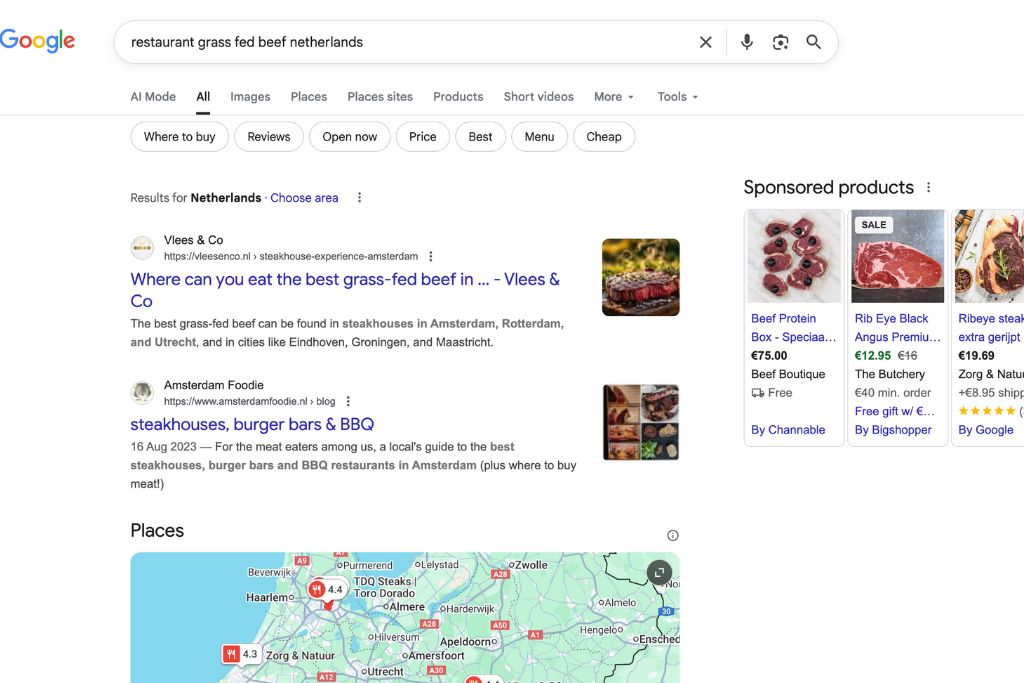The height and width of the screenshot is (683, 1024).
Task: Click the Google logo
Action: point(37,40)
